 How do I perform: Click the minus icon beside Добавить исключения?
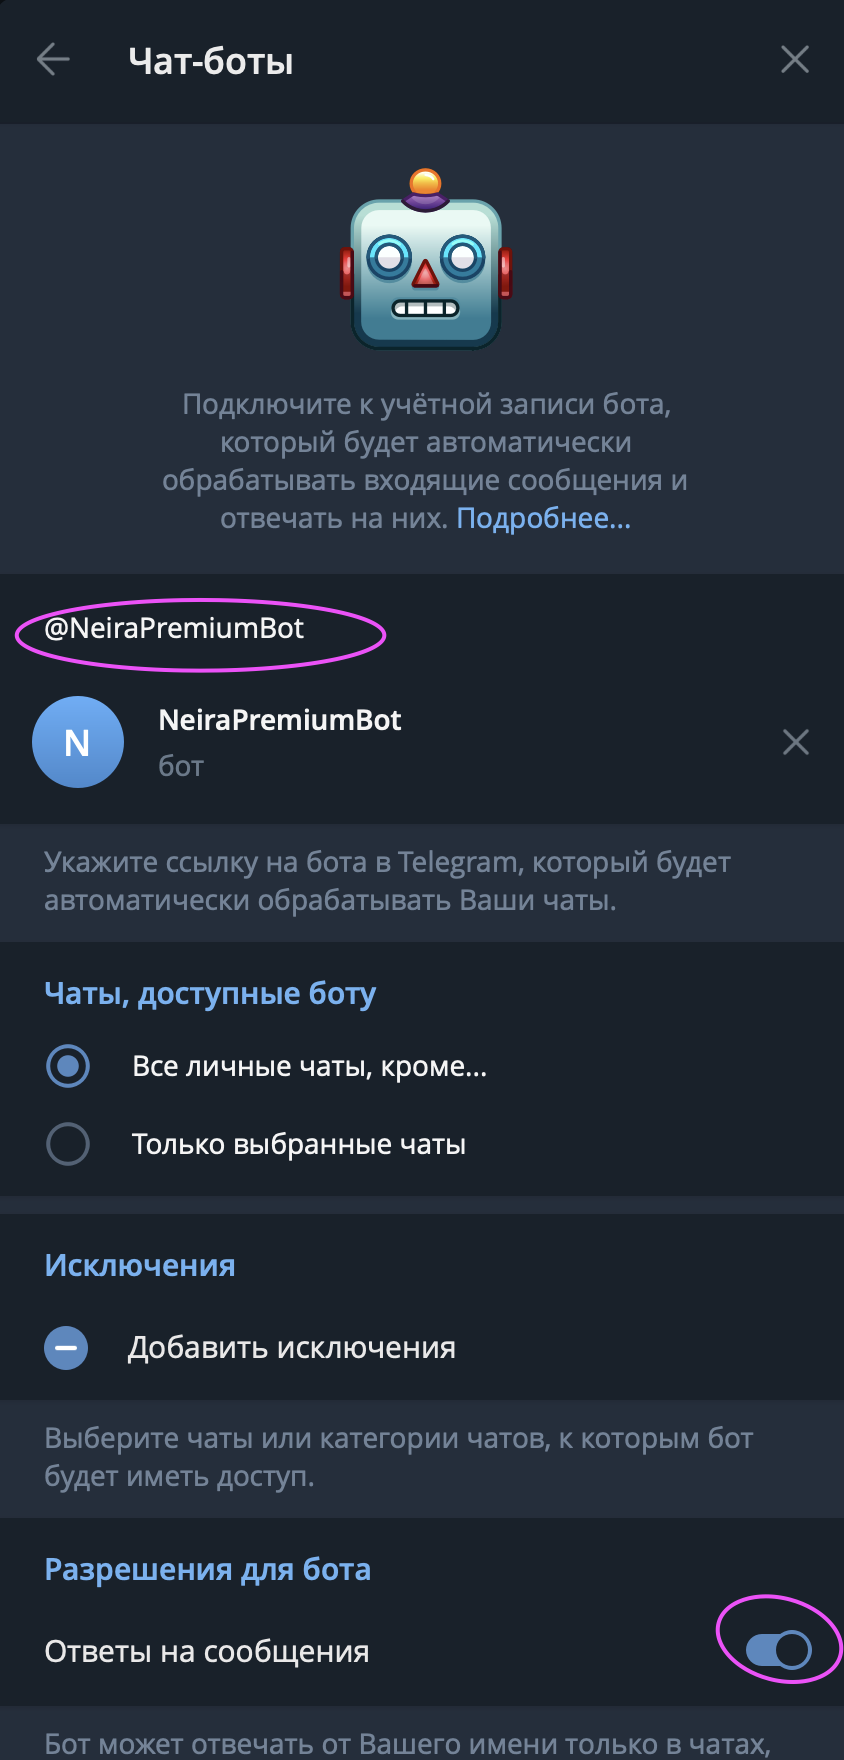click(x=66, y=1348)
